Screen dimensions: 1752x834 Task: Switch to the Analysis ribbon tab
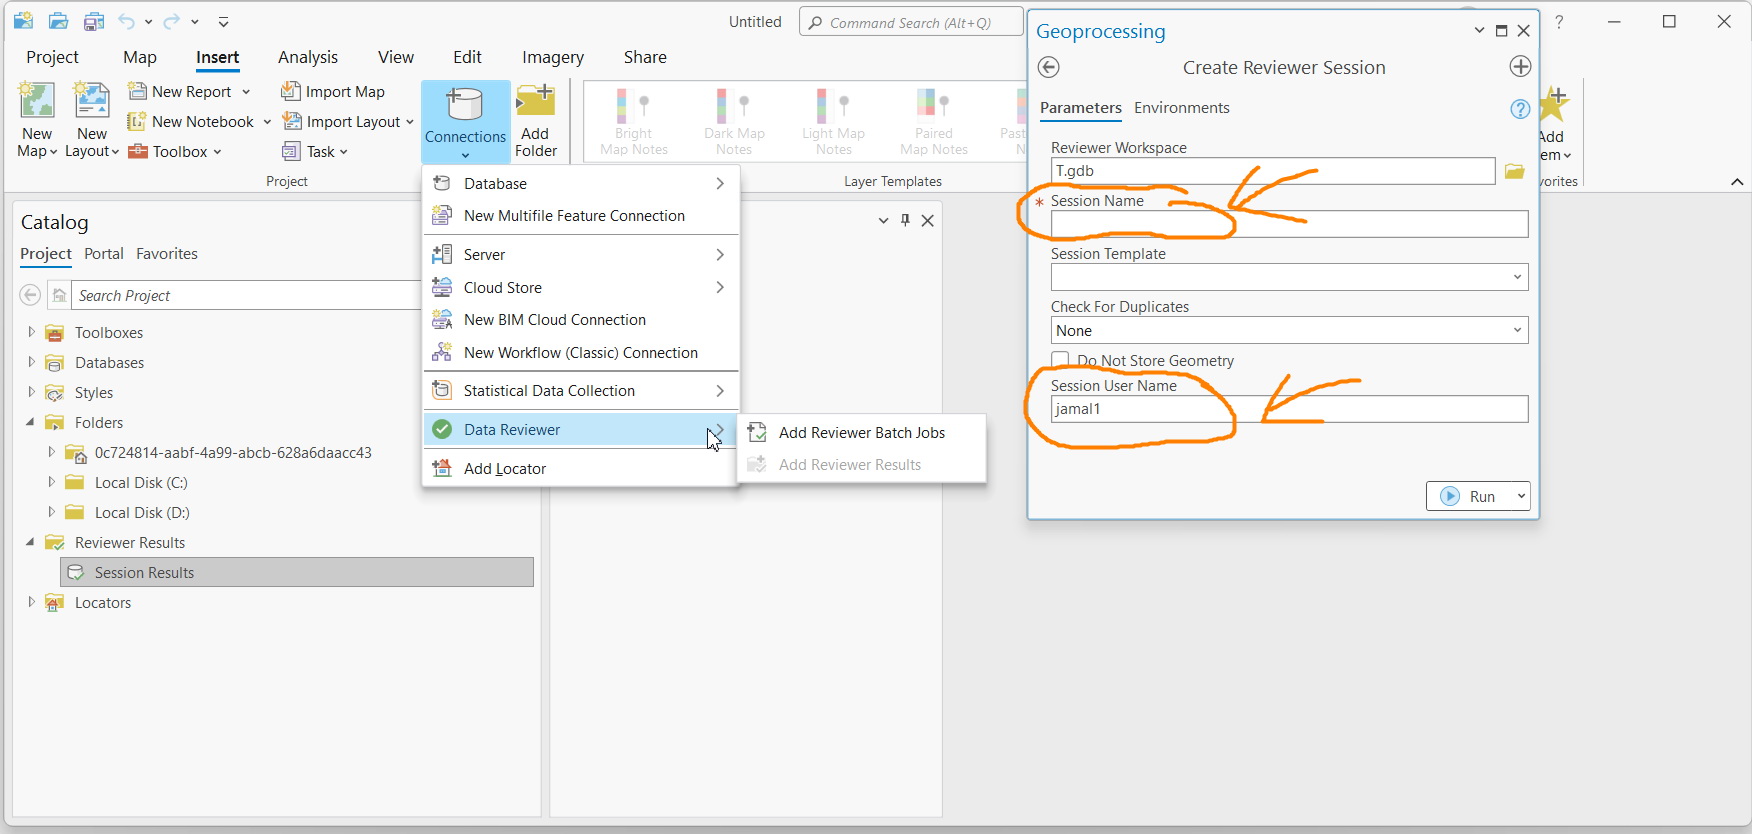(x=308, y=57)
